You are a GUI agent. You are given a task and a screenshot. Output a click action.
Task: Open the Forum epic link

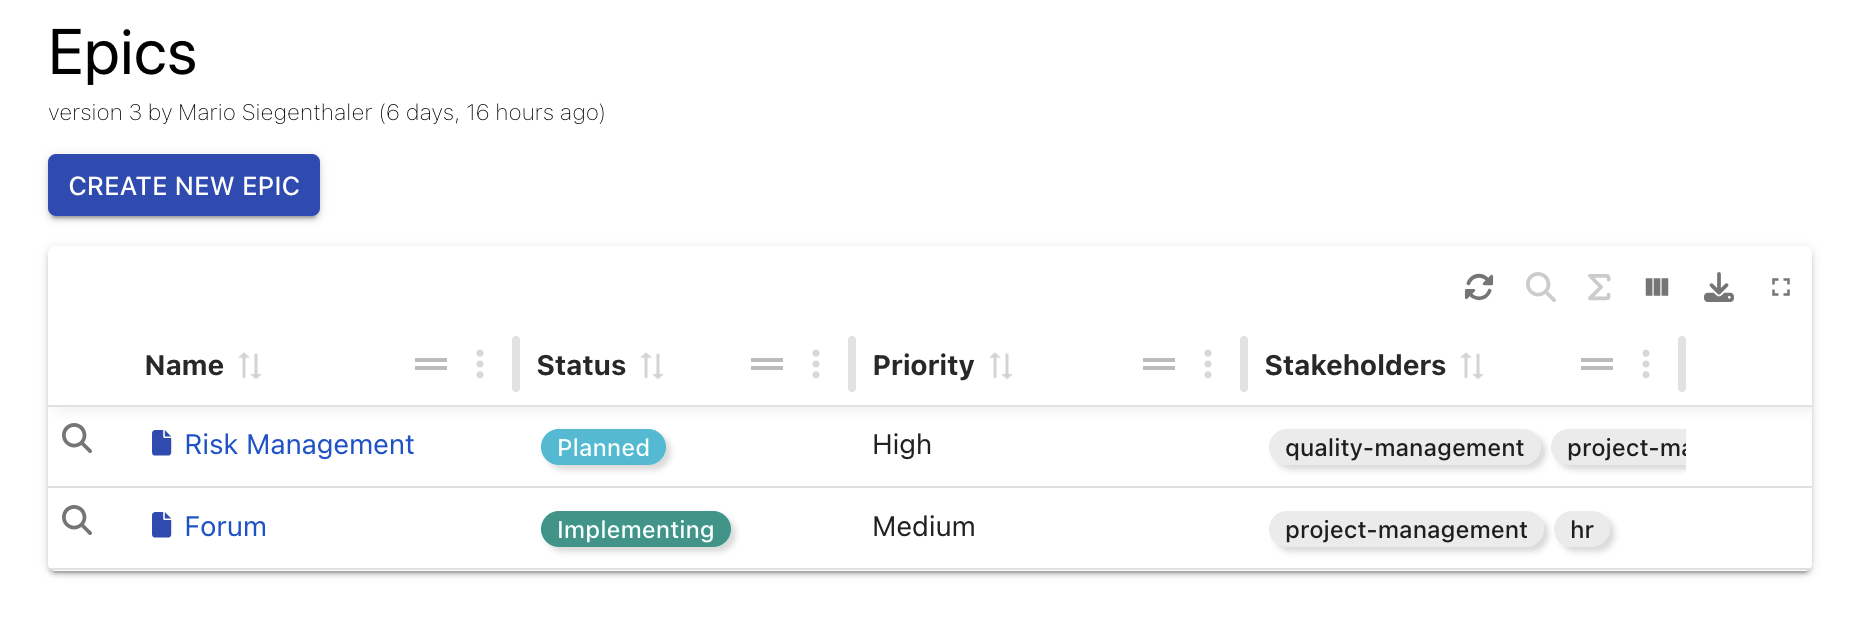(x=225, y=526)
